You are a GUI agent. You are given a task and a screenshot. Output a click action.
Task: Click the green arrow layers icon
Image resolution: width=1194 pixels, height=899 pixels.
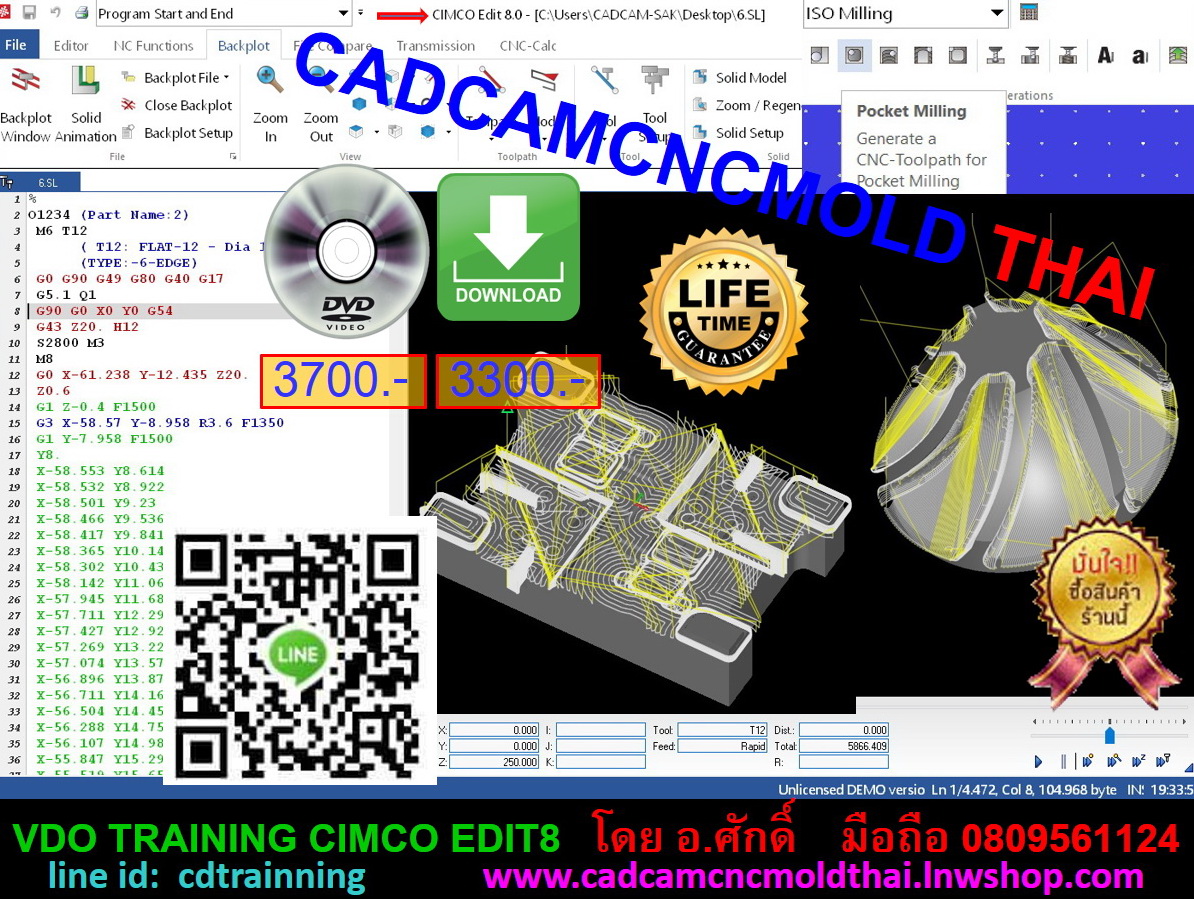(x=1177, y=56)
